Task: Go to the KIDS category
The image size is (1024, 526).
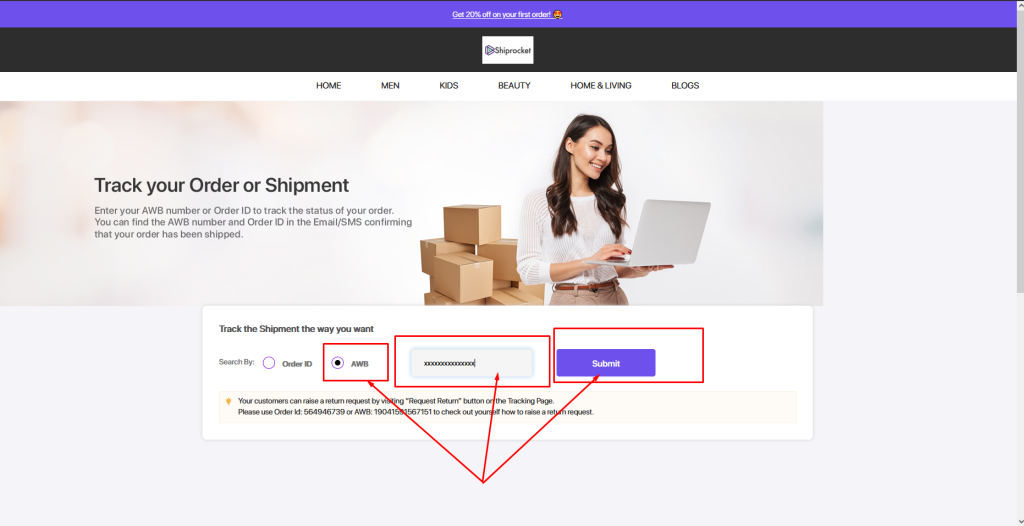Action: 449,86
